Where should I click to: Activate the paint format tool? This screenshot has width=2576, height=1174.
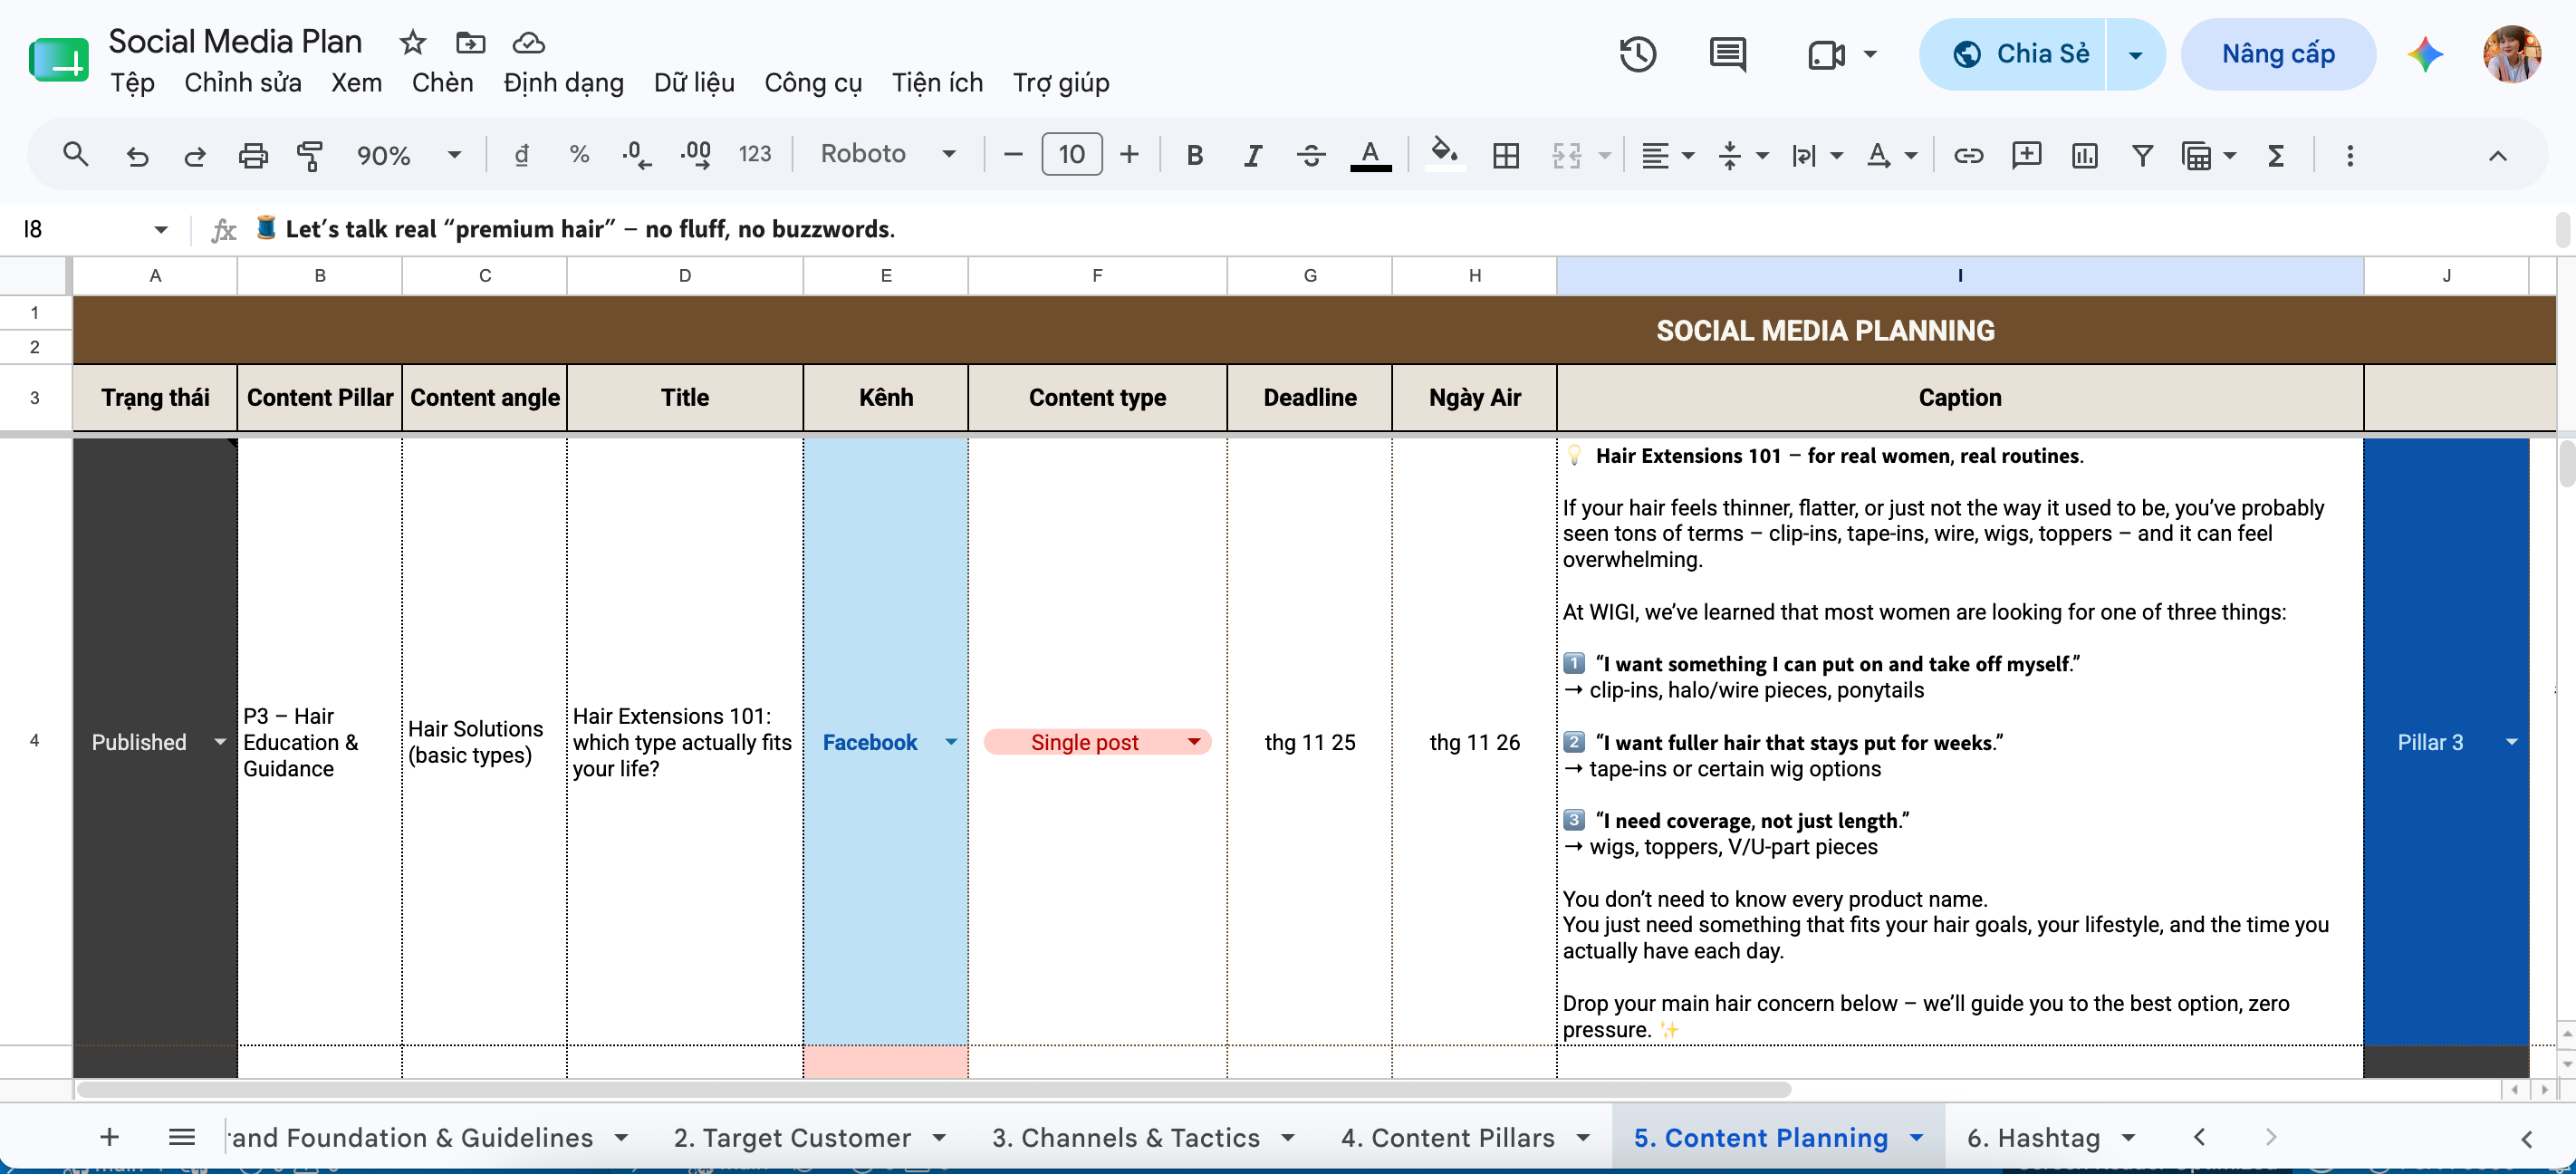[x=310, y=155]
